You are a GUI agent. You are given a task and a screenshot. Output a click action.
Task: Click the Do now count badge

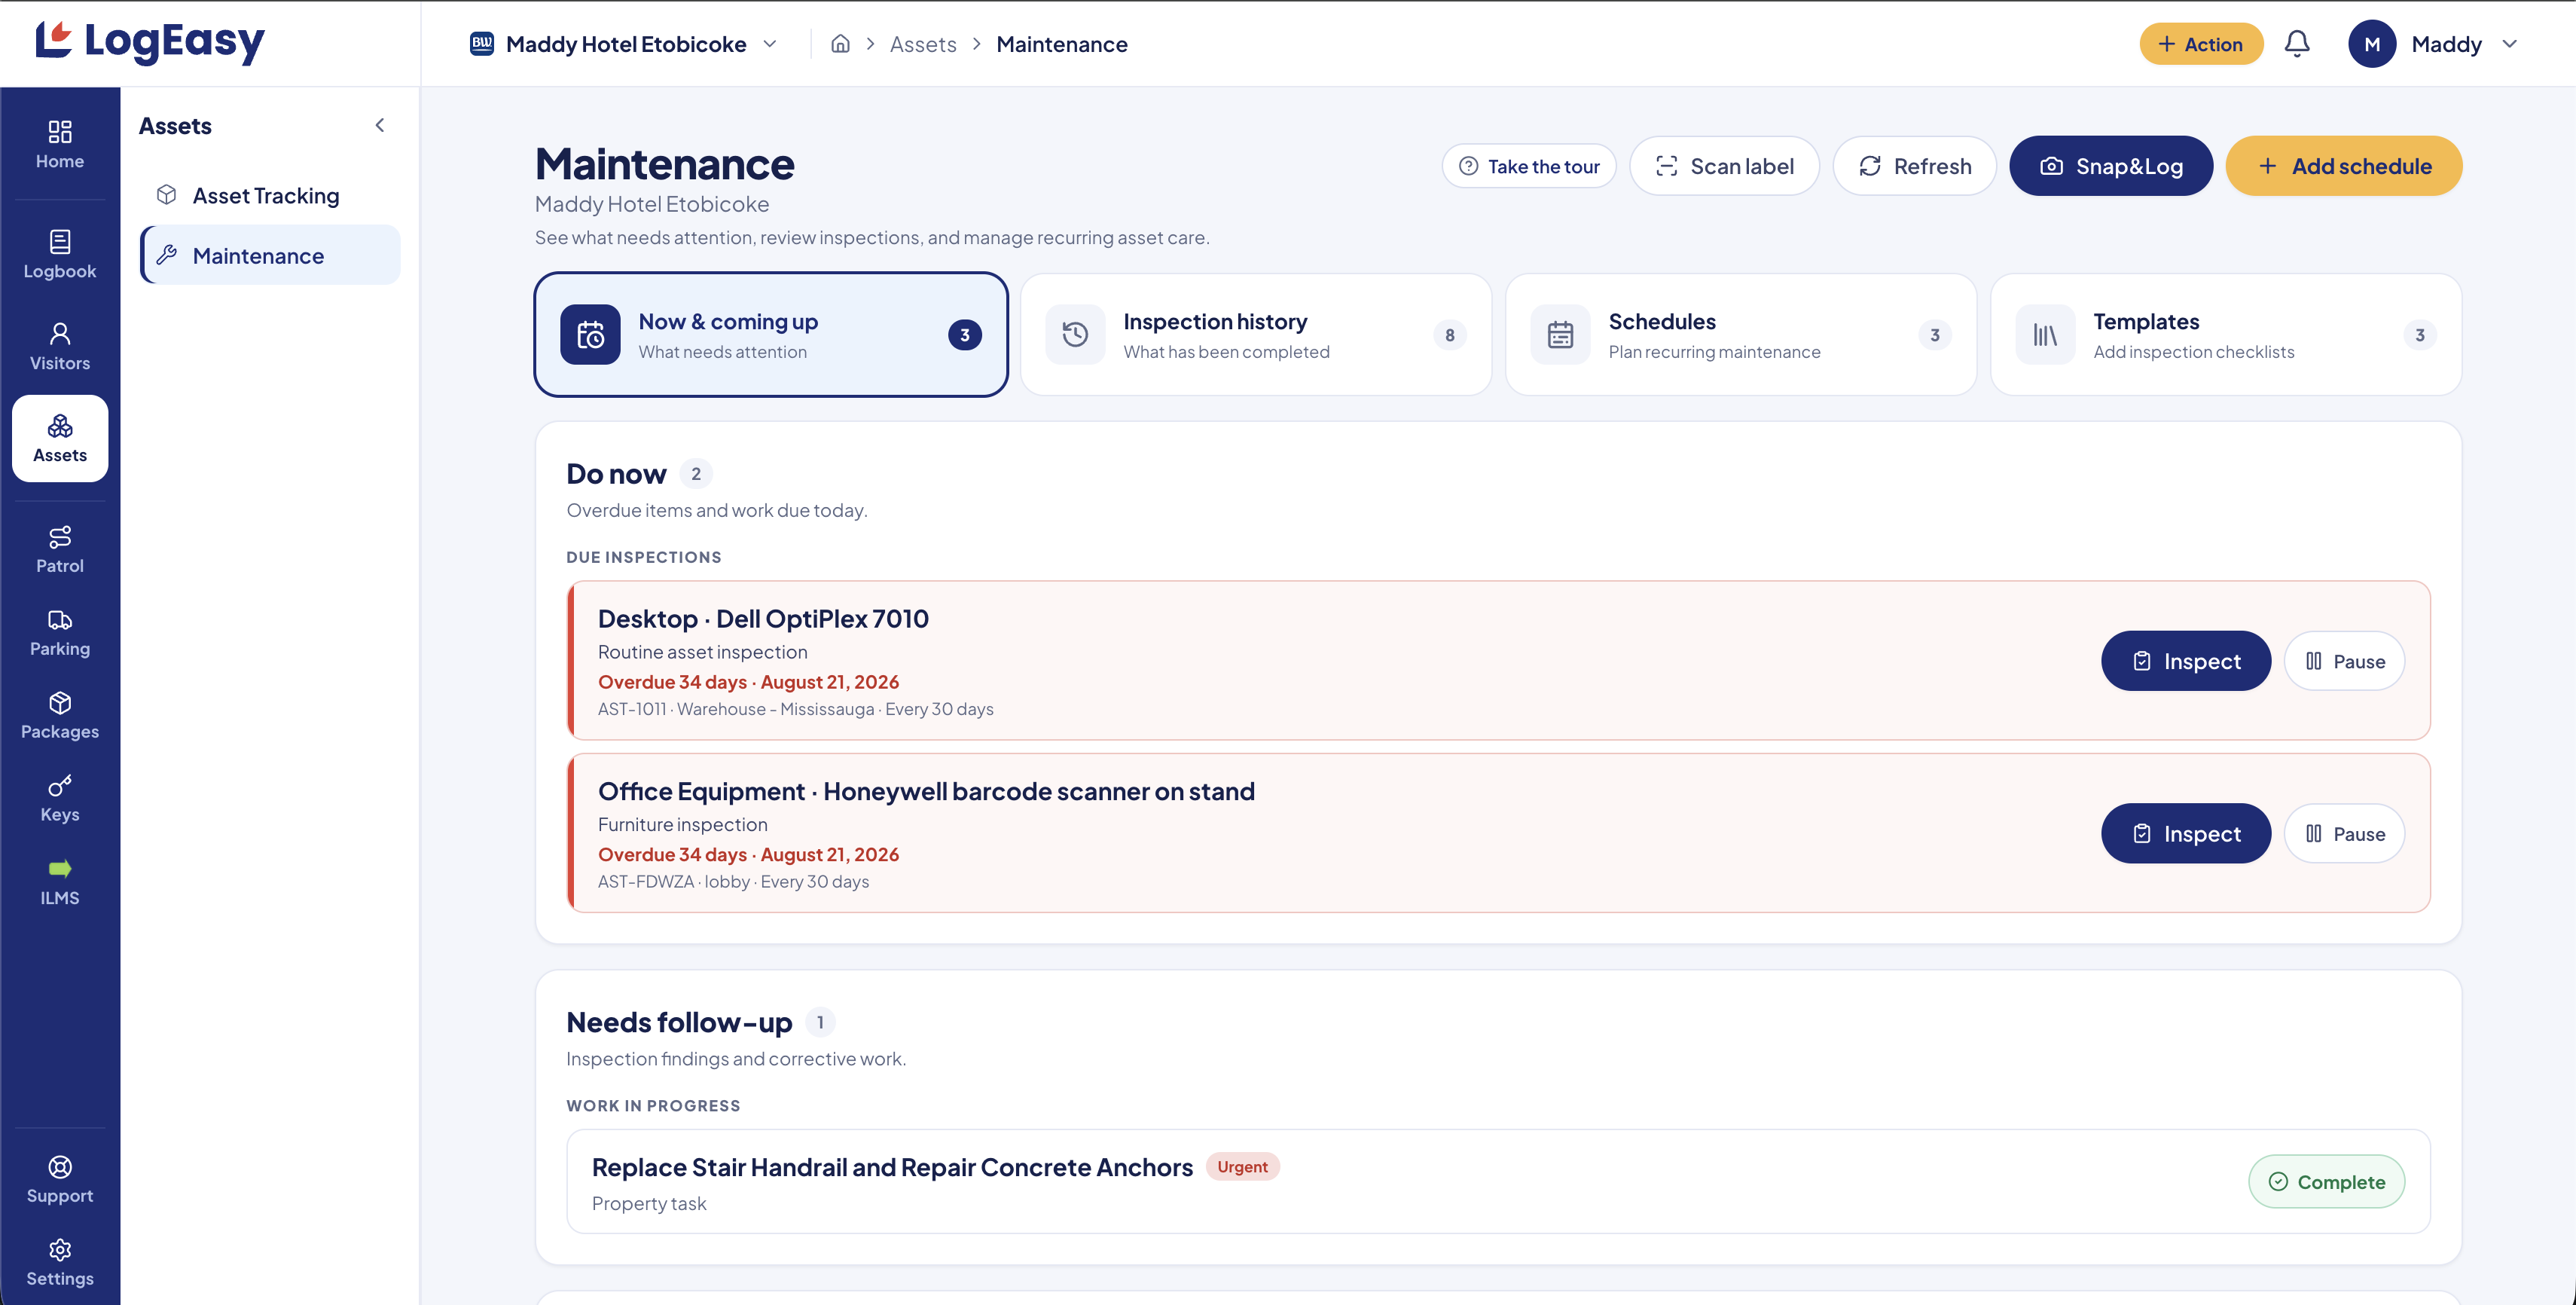[696, 474]
